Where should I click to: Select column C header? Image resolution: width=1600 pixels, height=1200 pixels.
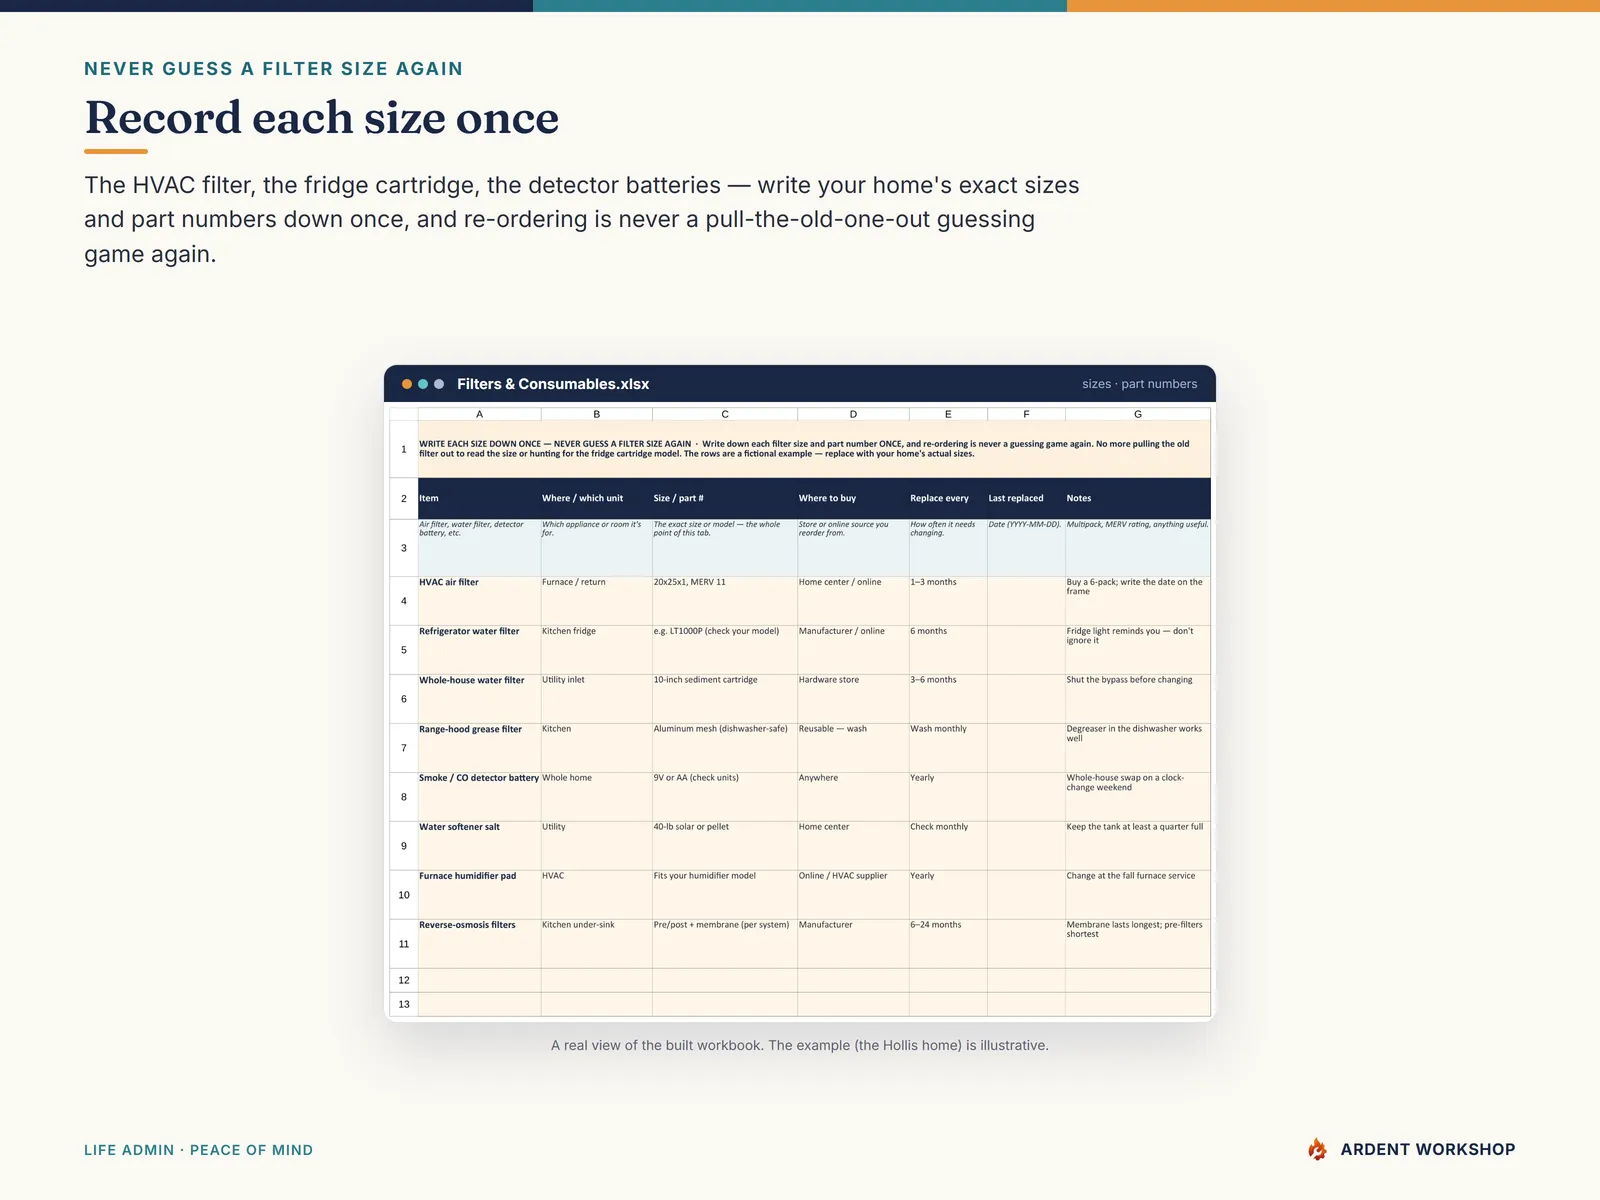[x=725, y=414]
